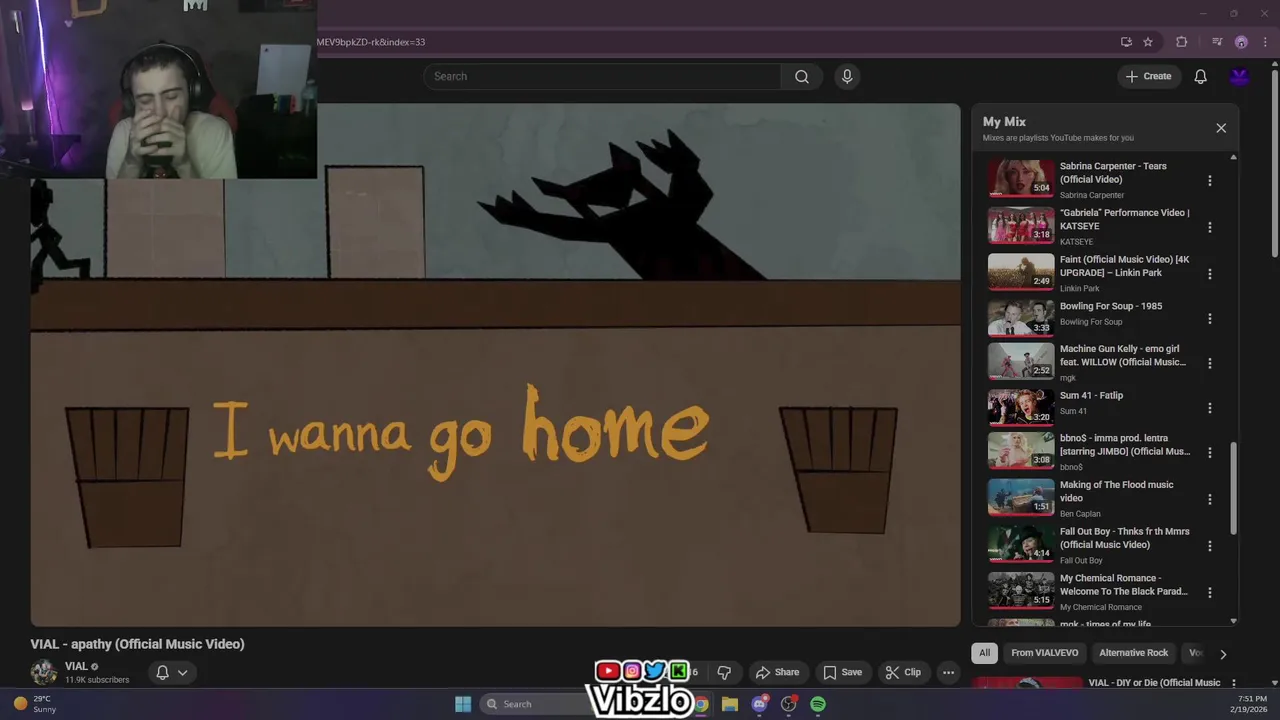Image resolution: width=1280 pixels, height=720 pixels.
Task: Open YouTube notifications bell in the header
Action: pos(1200,76)
